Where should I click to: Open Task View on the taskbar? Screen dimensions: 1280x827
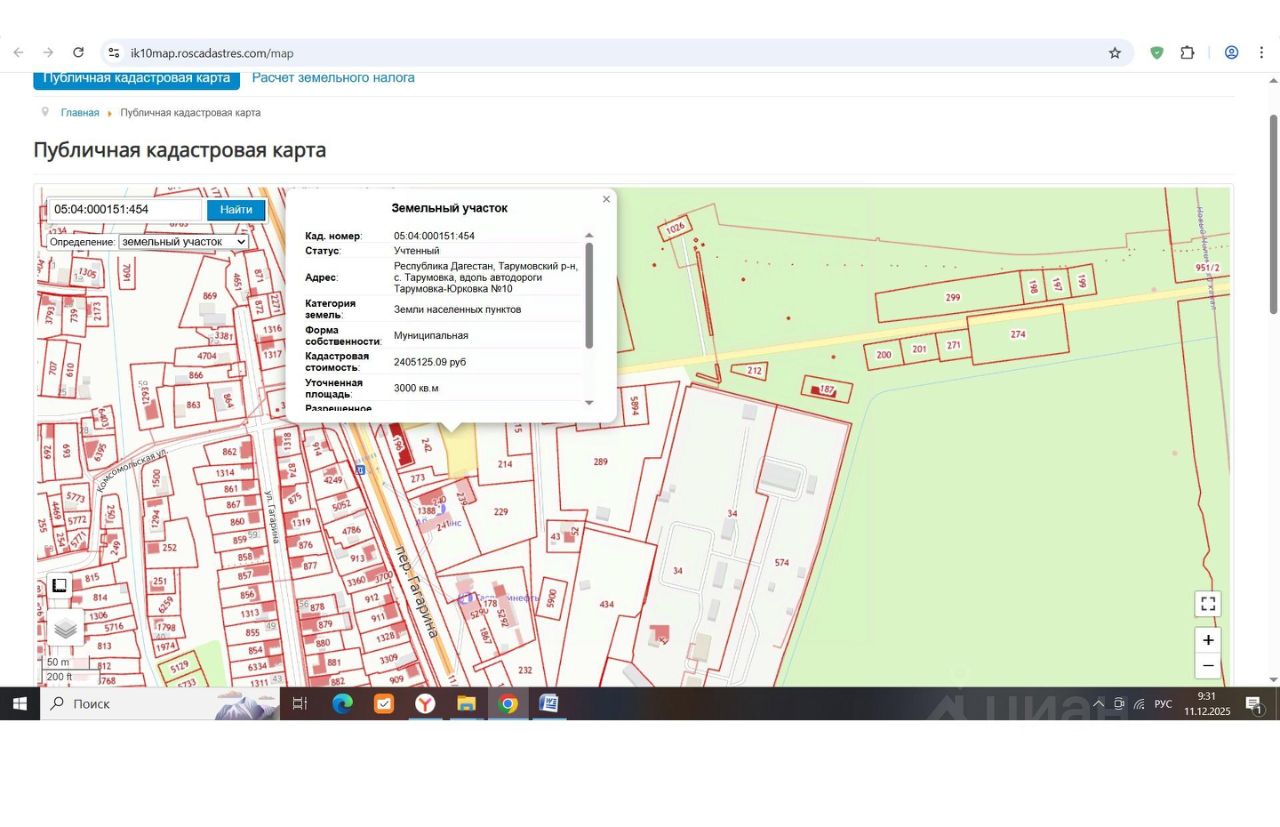(299, 704)
